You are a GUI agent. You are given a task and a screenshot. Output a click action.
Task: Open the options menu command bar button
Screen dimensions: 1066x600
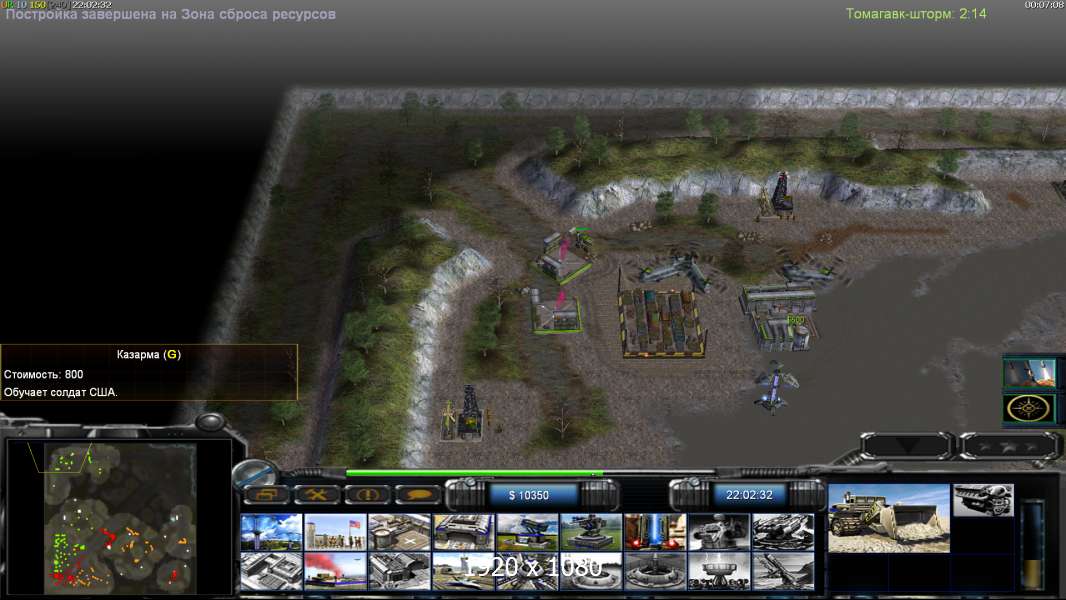point(265,494)
